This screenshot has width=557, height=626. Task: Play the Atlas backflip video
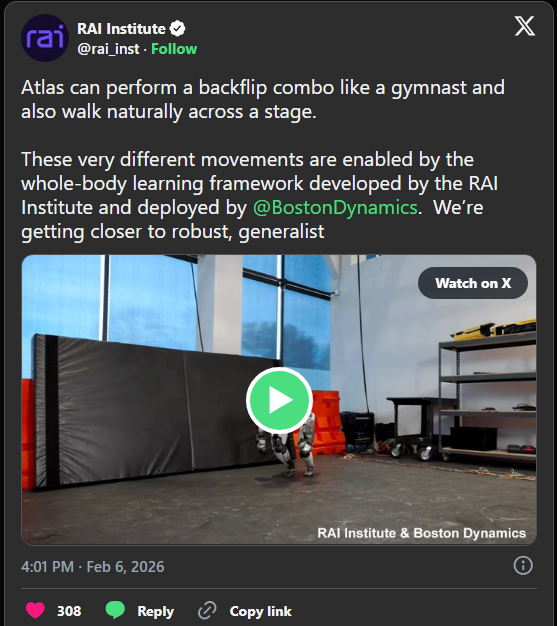pos(279,400)
